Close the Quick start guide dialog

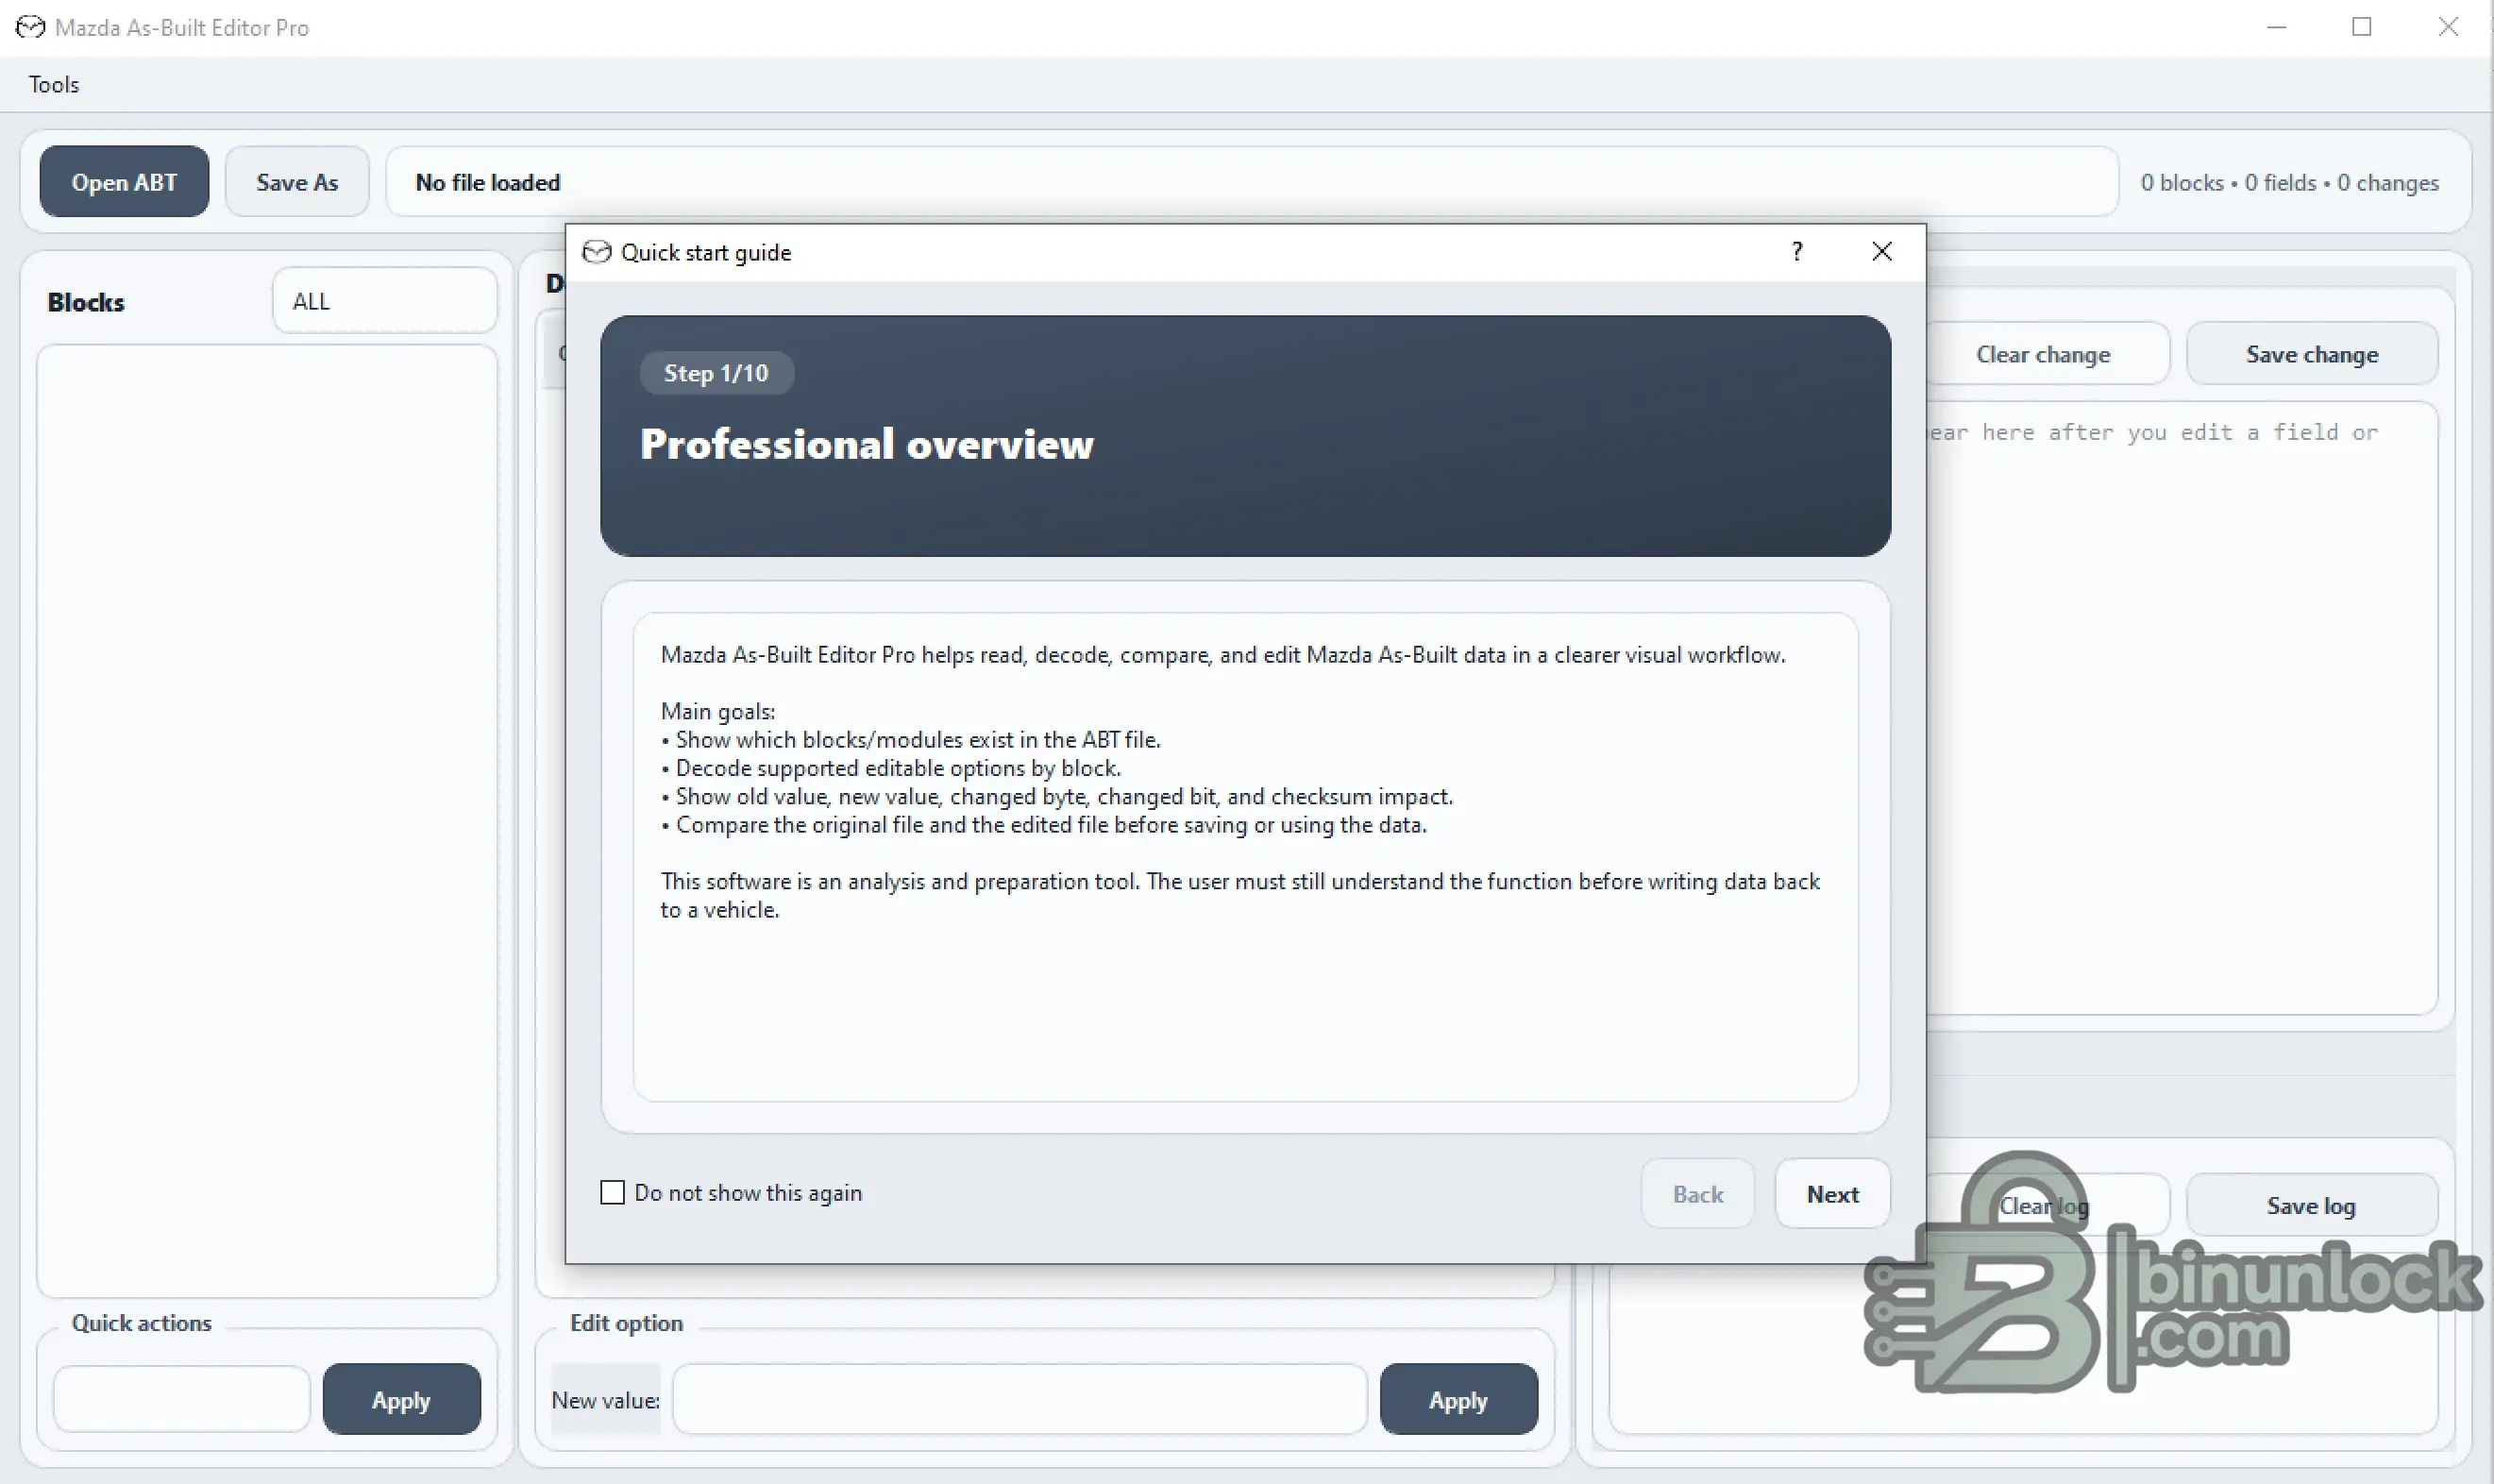point(1882,251)
